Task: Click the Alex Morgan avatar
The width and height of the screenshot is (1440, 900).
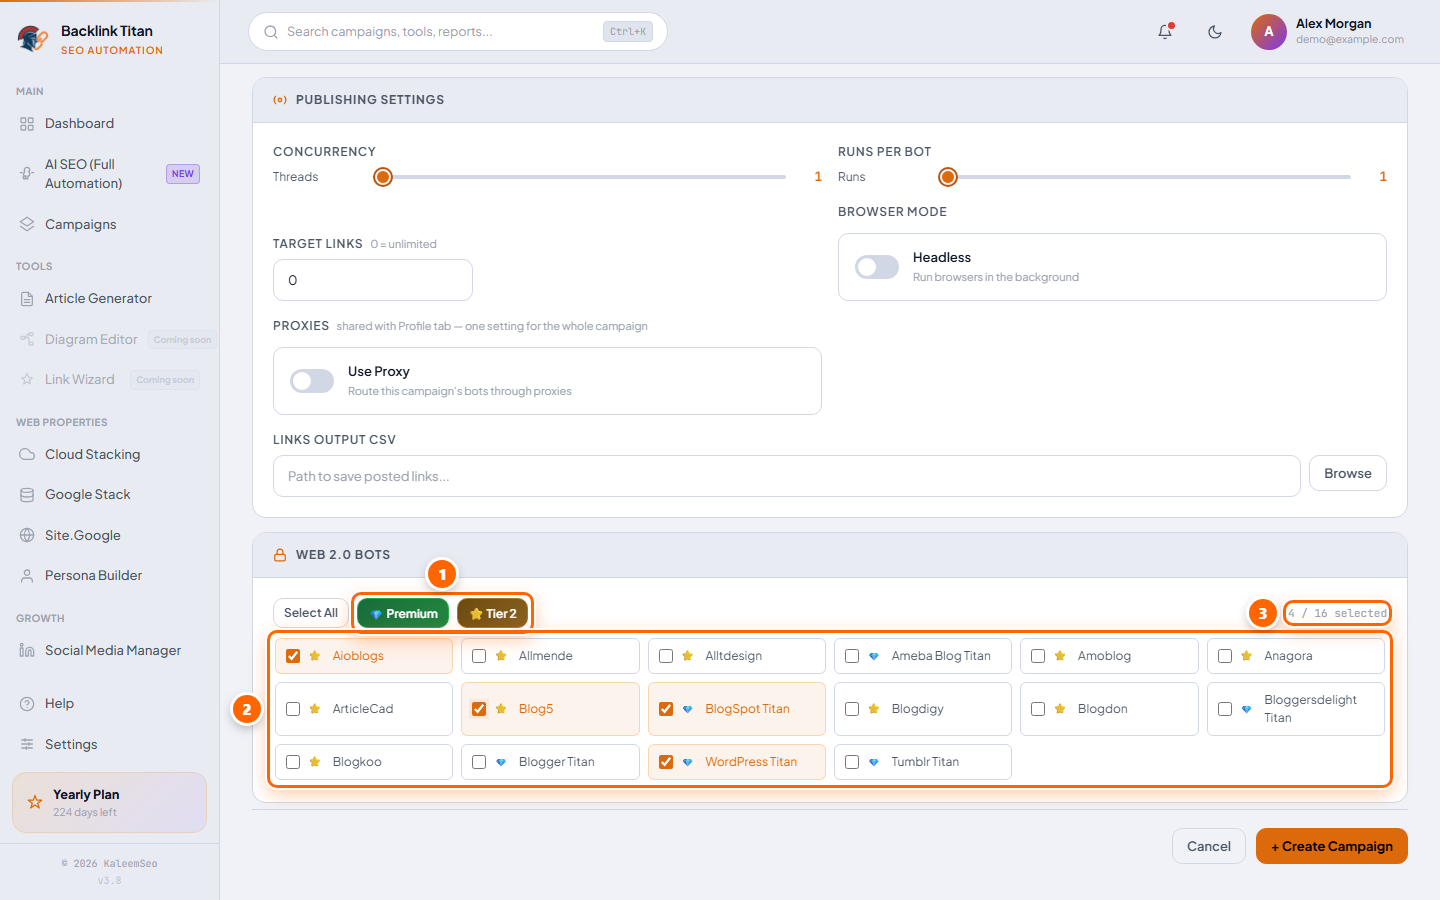Action: tap(1269, 32)
